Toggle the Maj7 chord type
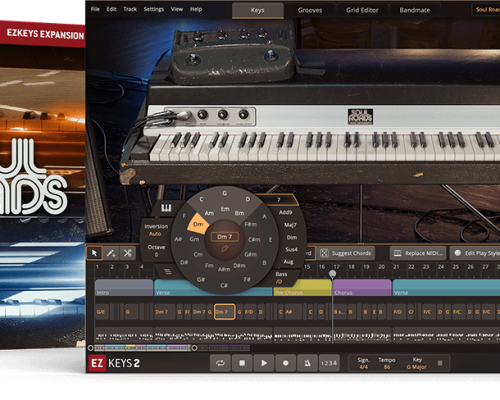This screenshot has width=500, height=400. tap(290, 225)
